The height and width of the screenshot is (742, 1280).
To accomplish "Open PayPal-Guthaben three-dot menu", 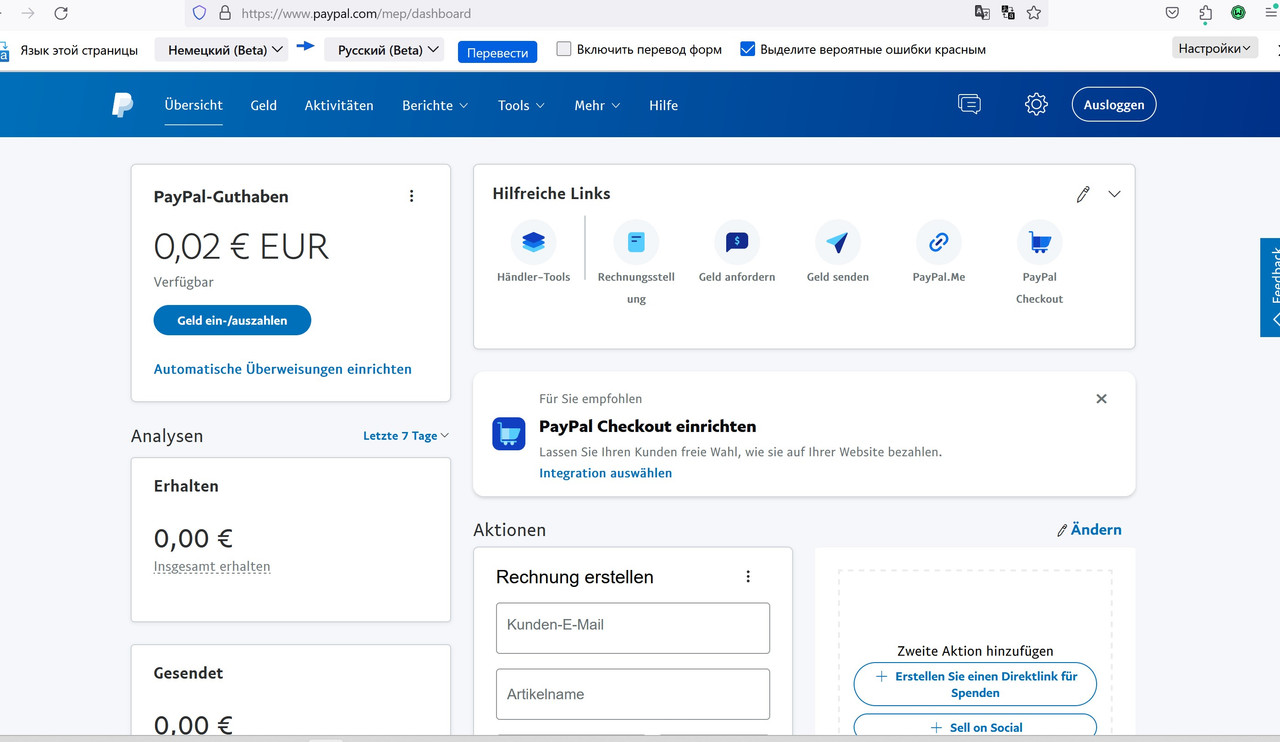I will [411, 196].
